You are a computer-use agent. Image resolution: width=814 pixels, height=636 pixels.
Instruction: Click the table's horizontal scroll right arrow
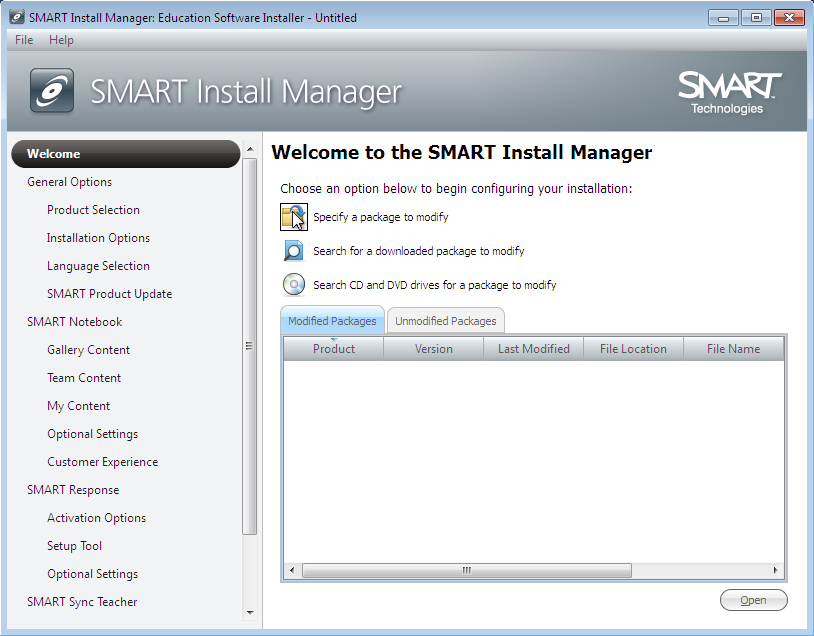pyautogui.click(x=776, y=570)
